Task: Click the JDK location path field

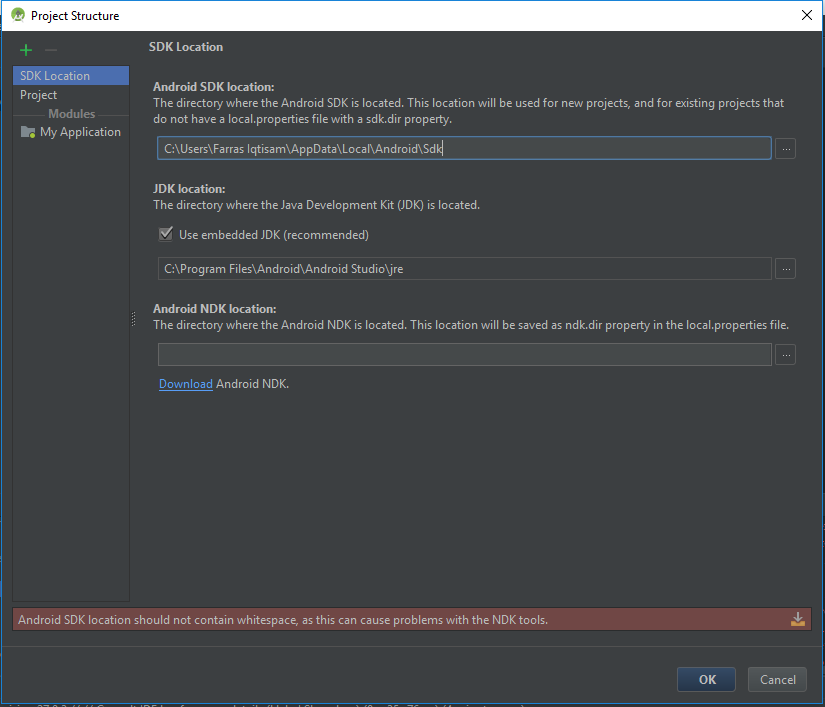Action: (465, 268)
